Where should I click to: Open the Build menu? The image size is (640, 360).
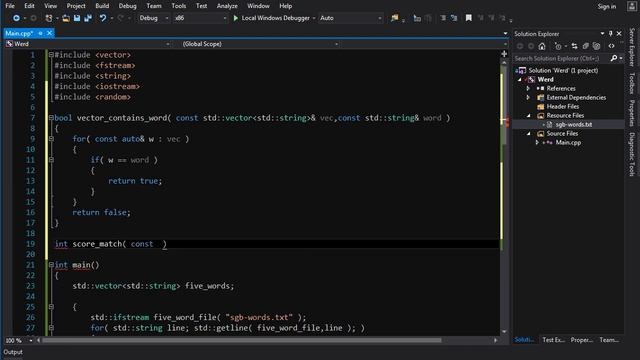(102, 6)
